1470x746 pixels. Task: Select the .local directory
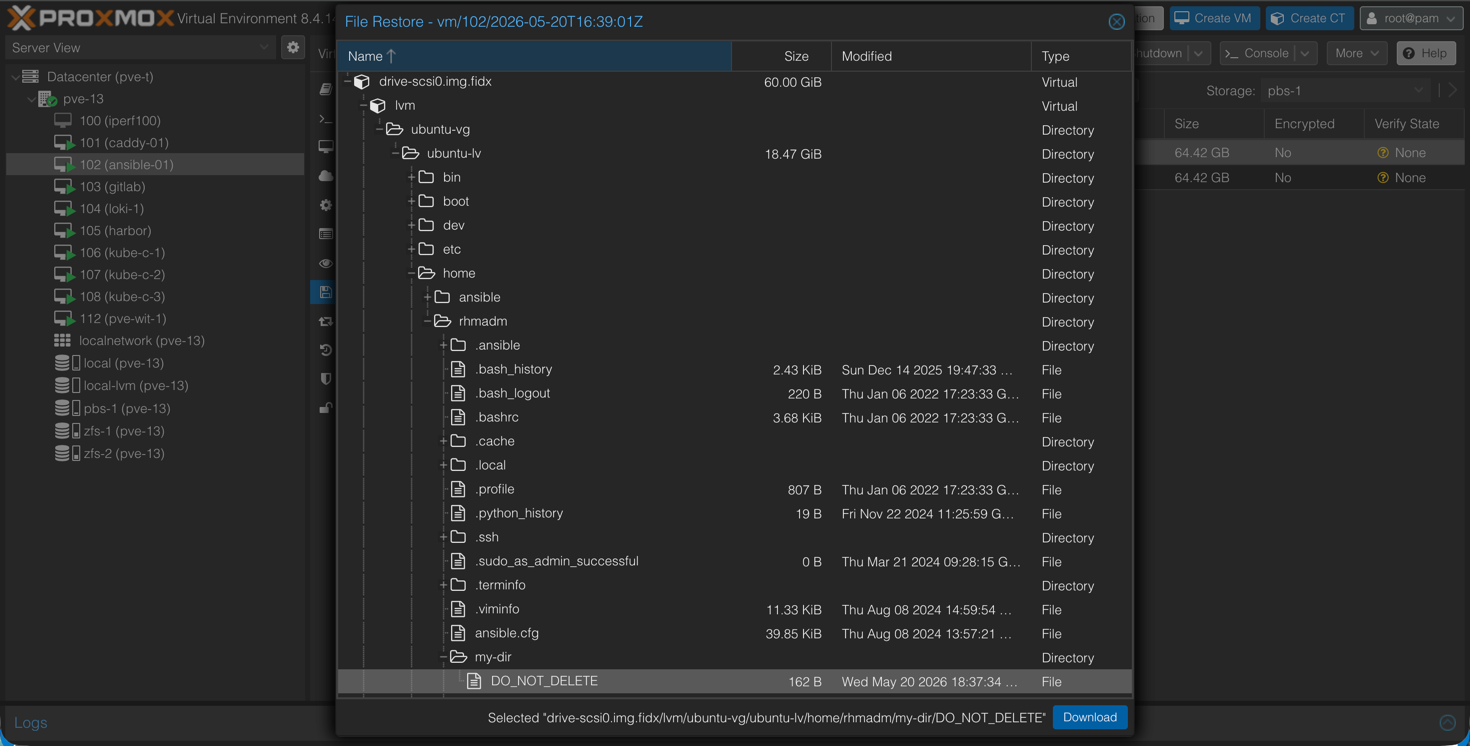735,466
